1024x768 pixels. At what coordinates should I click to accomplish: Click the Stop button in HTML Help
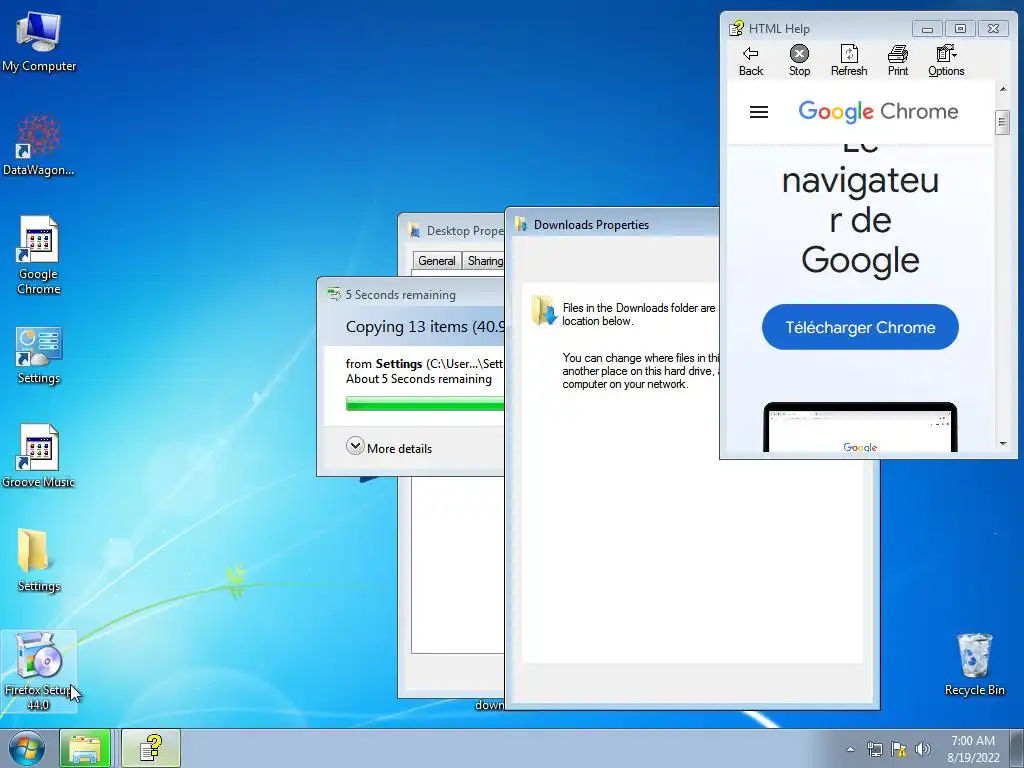[799, 61]
